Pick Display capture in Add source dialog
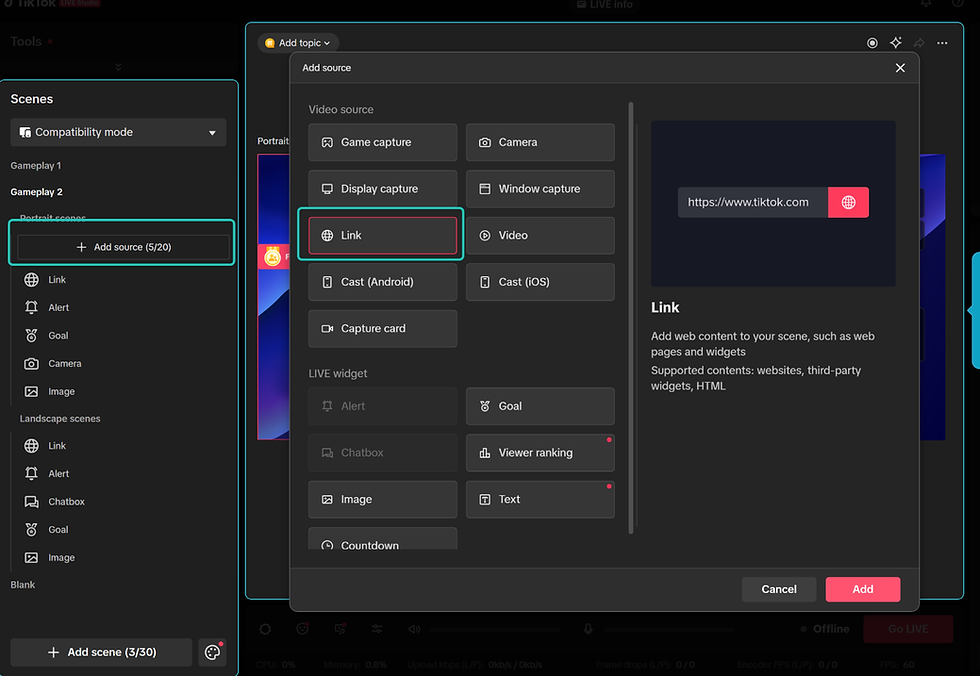980x676 pixels. coord(382,189)
